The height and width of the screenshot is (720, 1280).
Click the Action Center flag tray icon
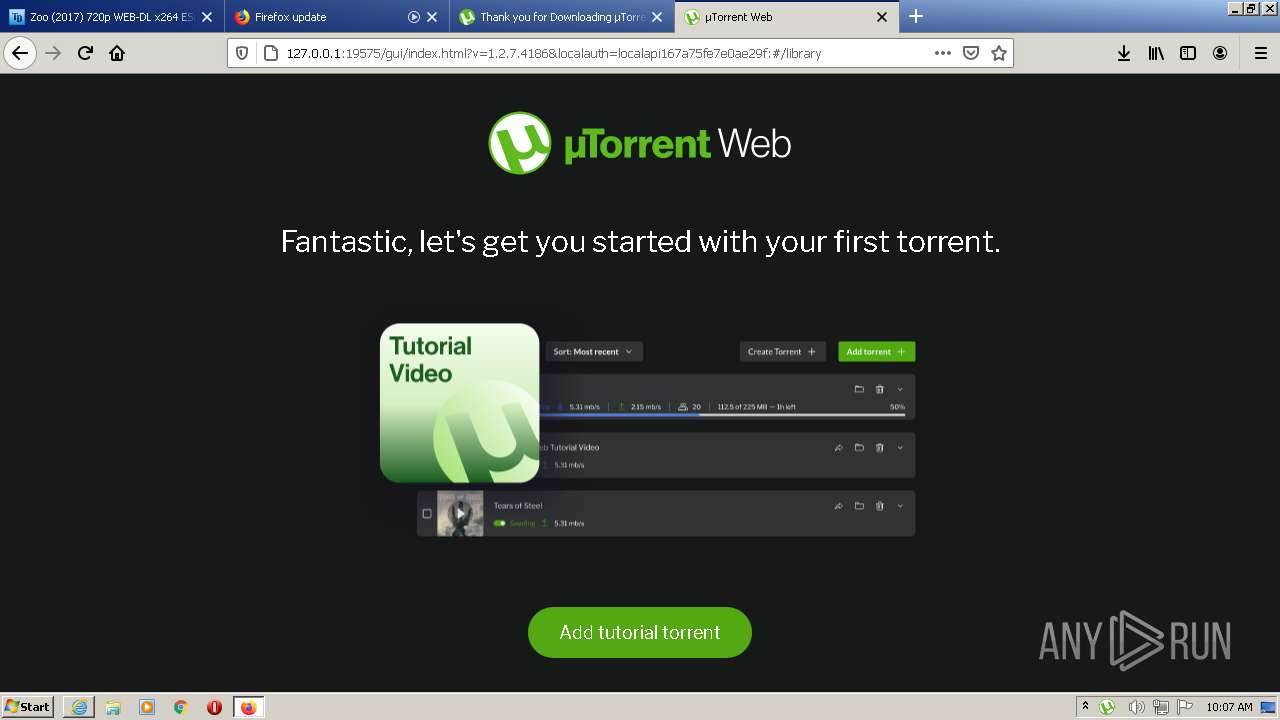click(x=1185, y=707)
